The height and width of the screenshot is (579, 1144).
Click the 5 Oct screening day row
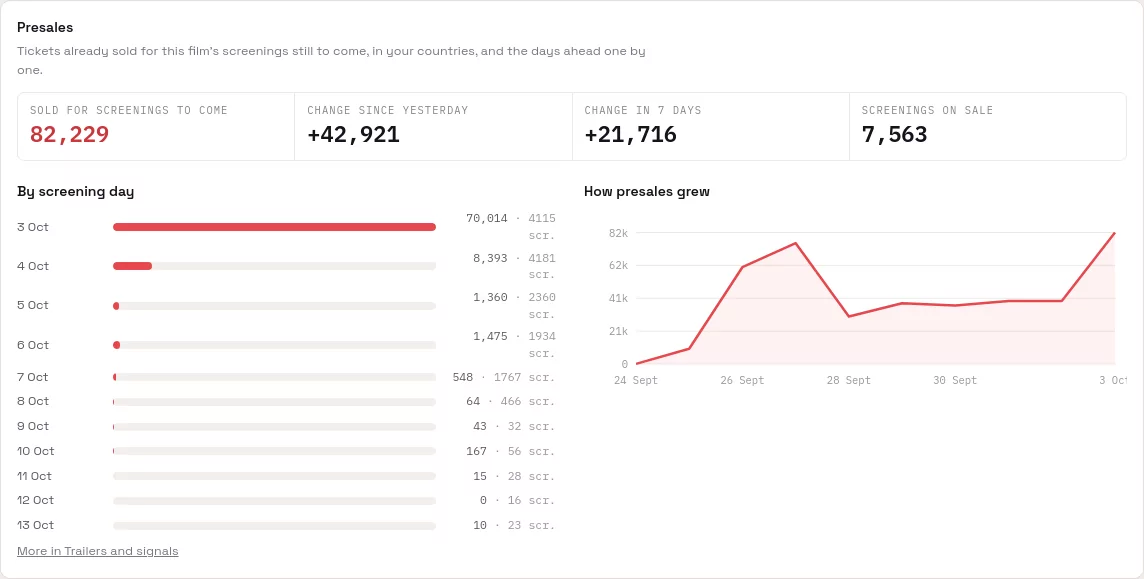coord(287,306)
